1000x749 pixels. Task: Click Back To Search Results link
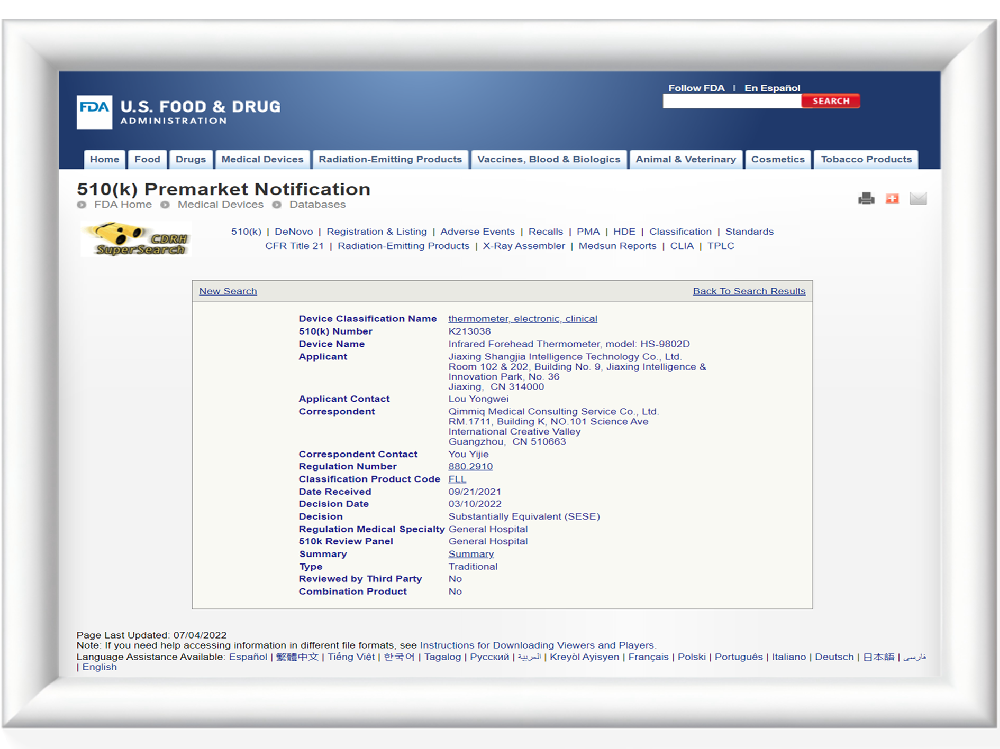(x=749, y=291)
